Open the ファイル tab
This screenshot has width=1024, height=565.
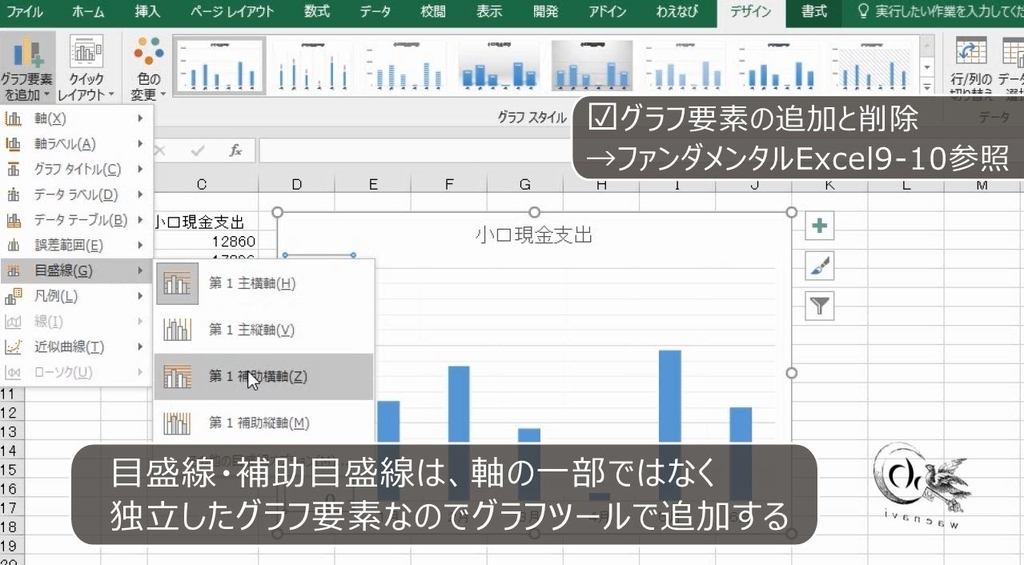click(x=25, y=12)
